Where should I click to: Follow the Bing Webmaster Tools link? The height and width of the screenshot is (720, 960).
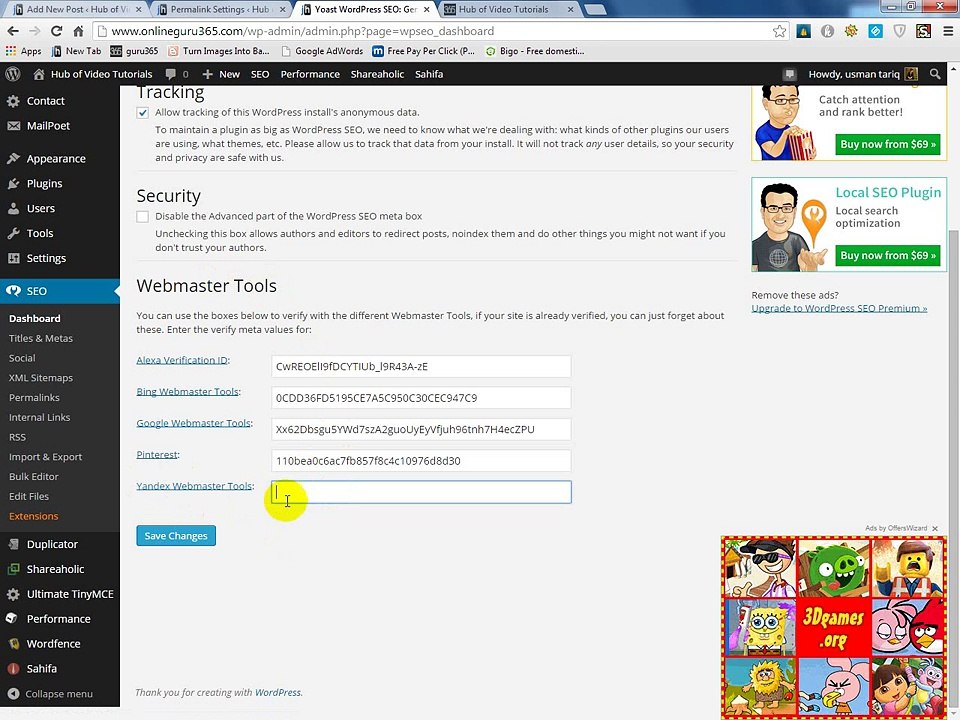[x=187, y=392]
